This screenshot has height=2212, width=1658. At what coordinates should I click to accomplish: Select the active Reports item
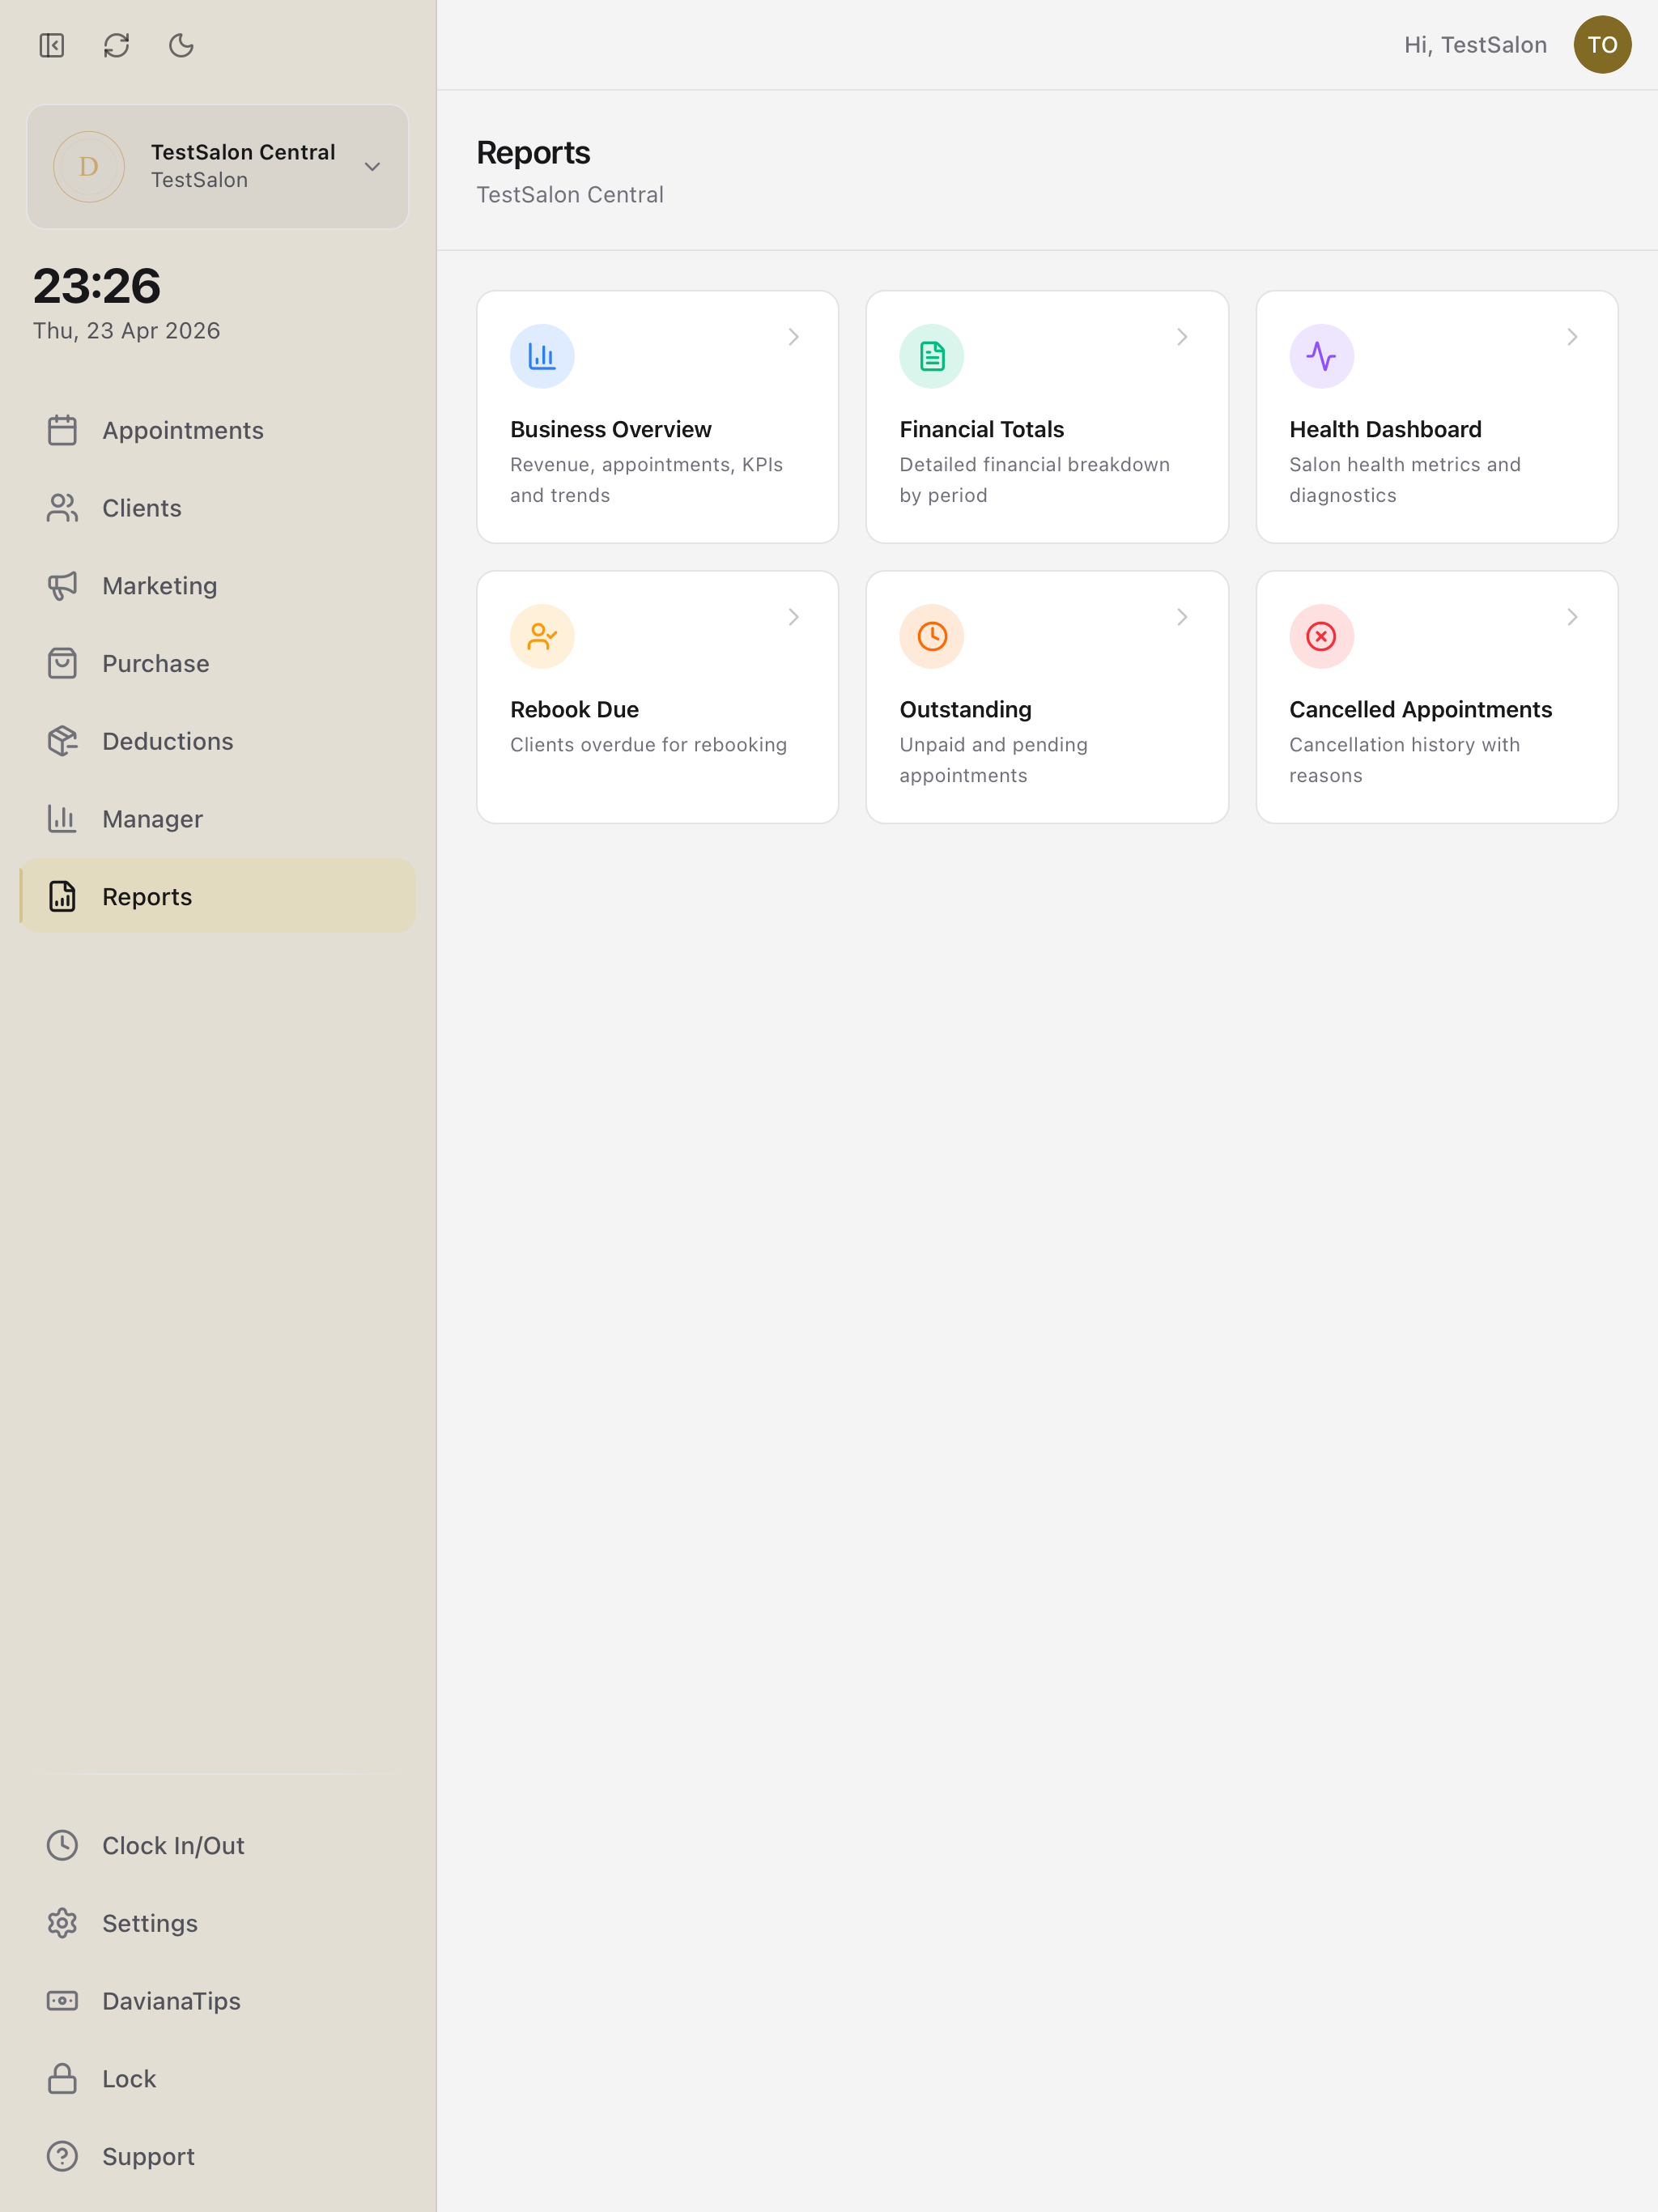[217, 896]
